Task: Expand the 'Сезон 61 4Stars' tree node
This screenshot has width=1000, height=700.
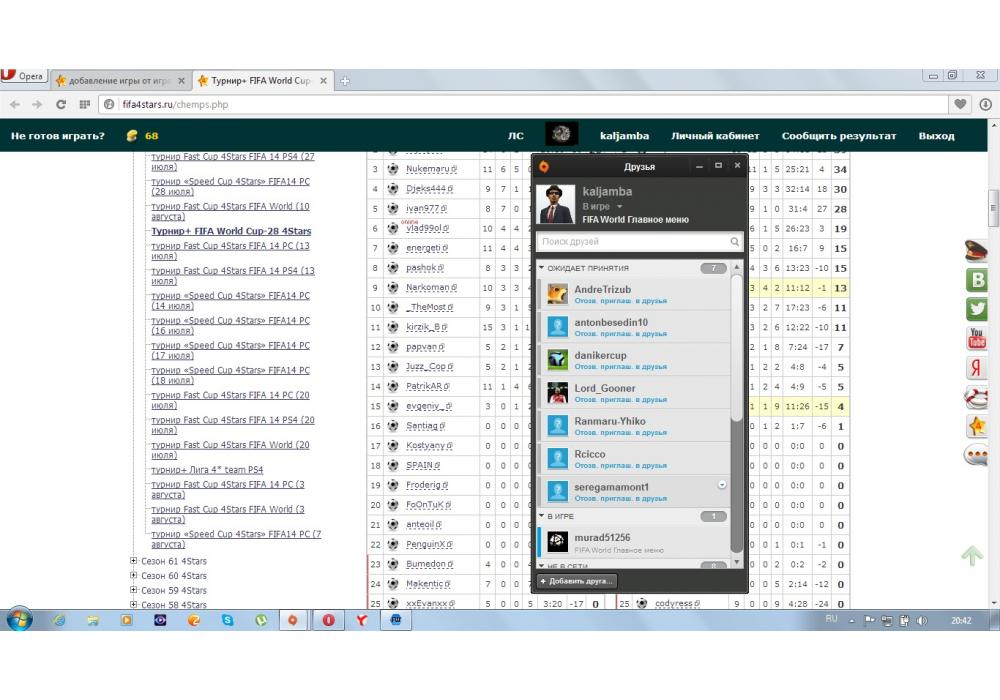Action: (134, 561)
